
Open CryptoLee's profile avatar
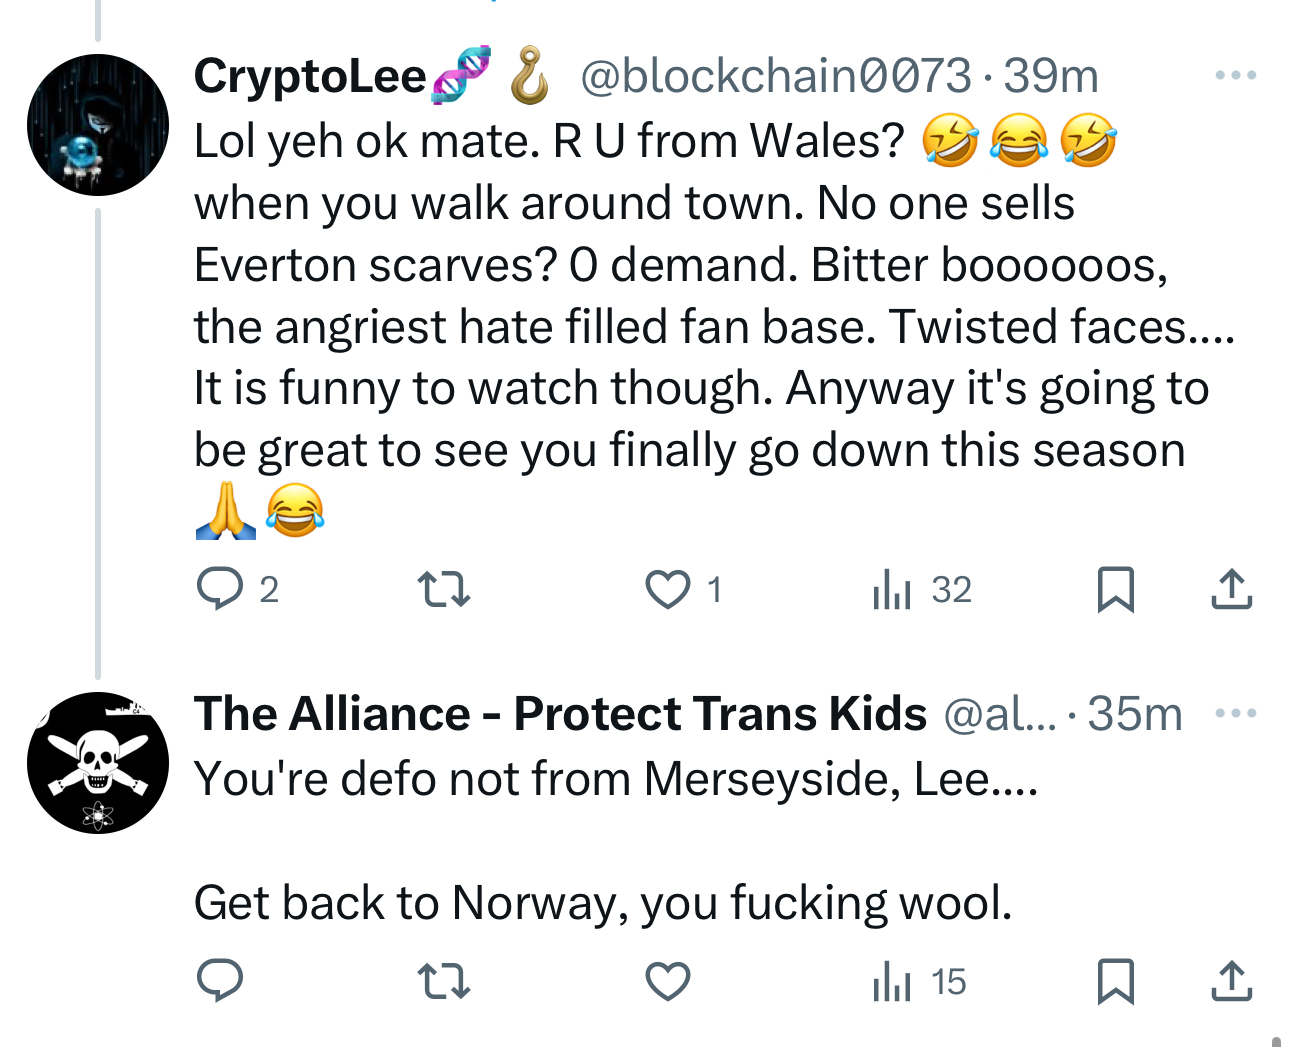(98, 125)
